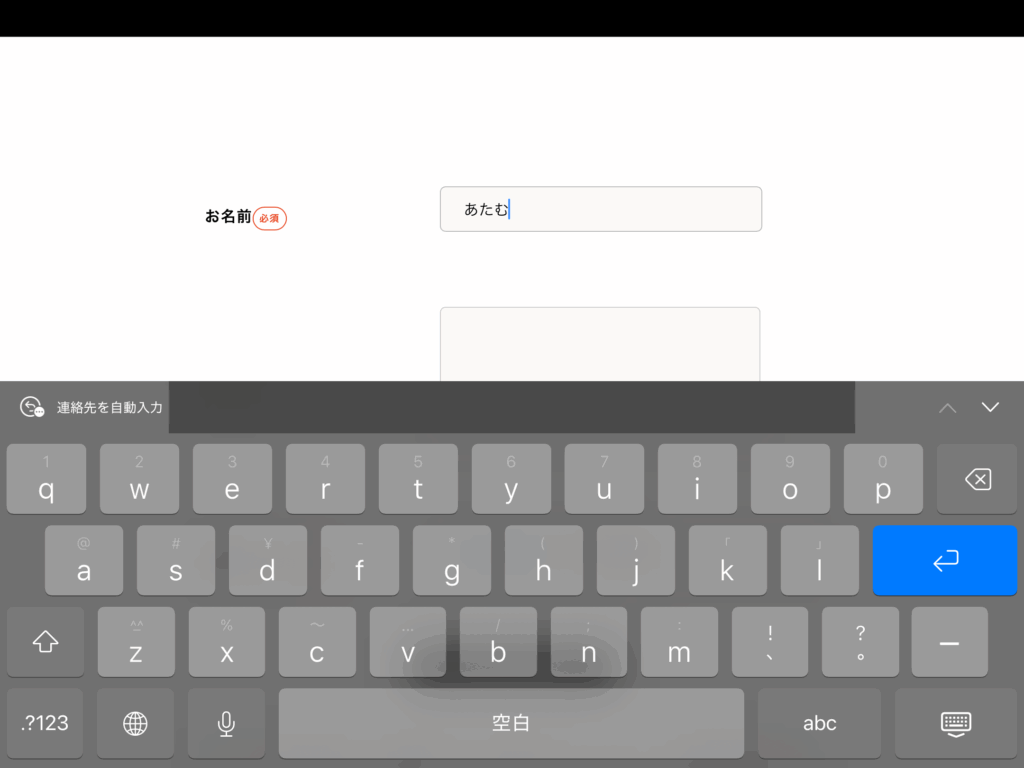Image resolution: width=1024 pixels, height=768 pixels.
Task: Open the globe language switcher
Action: pos(135,723)
